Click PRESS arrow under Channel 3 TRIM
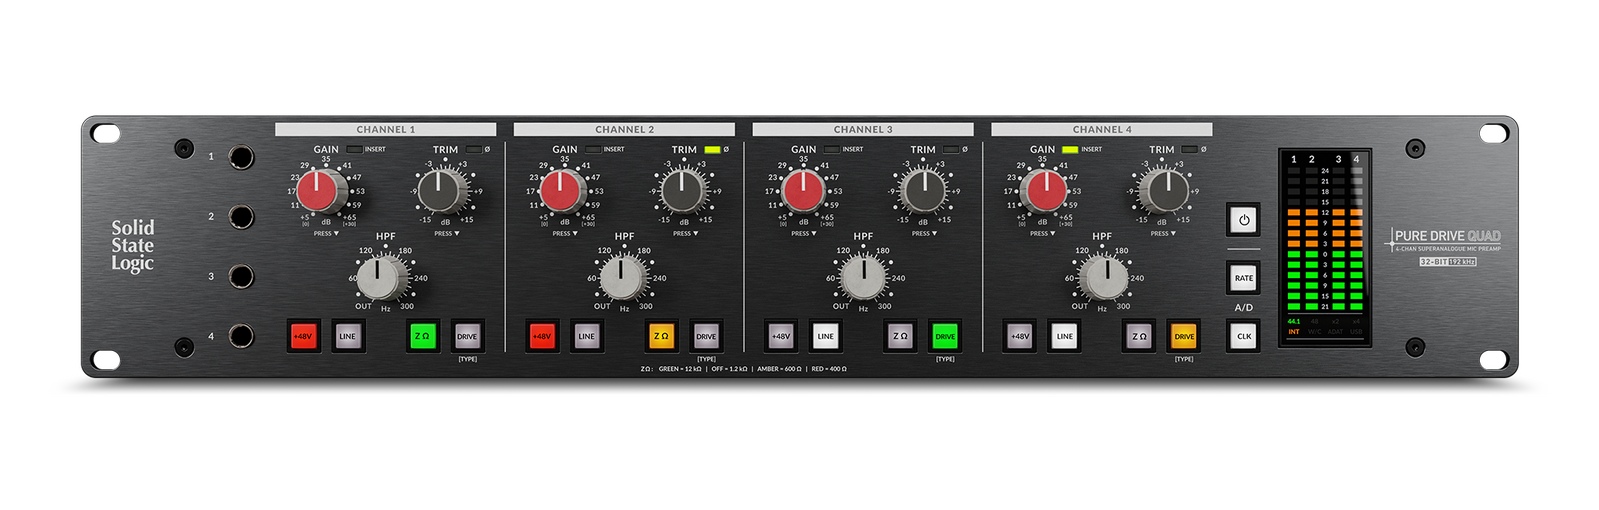 pos(921,234)
